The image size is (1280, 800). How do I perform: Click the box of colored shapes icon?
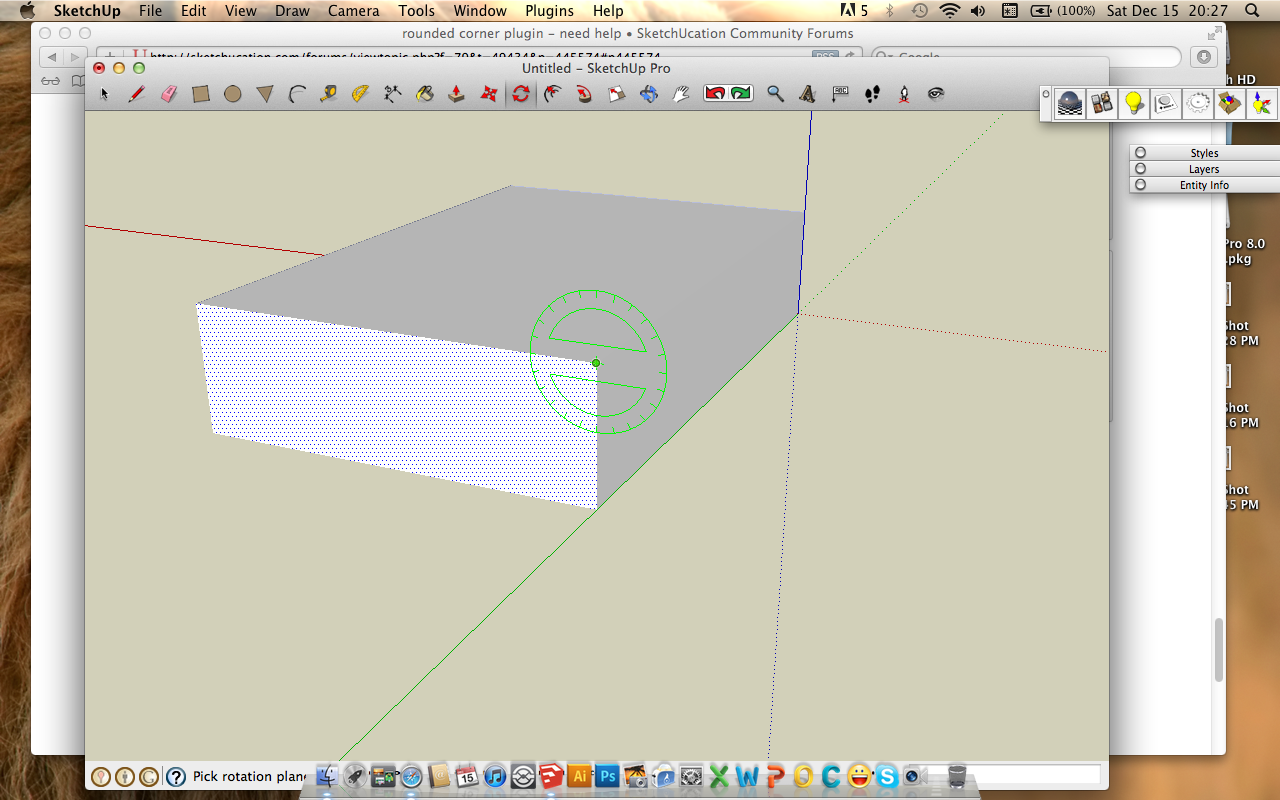click(1230, 103)
